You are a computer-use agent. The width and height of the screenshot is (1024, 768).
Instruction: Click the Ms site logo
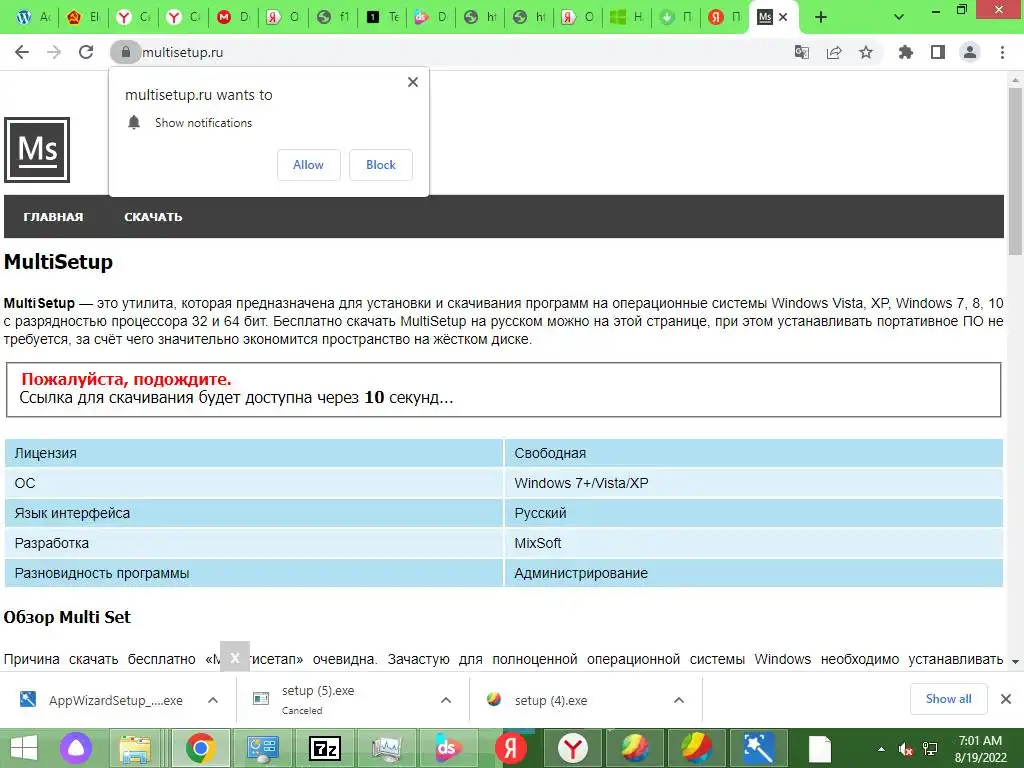[x=37, y=150]
